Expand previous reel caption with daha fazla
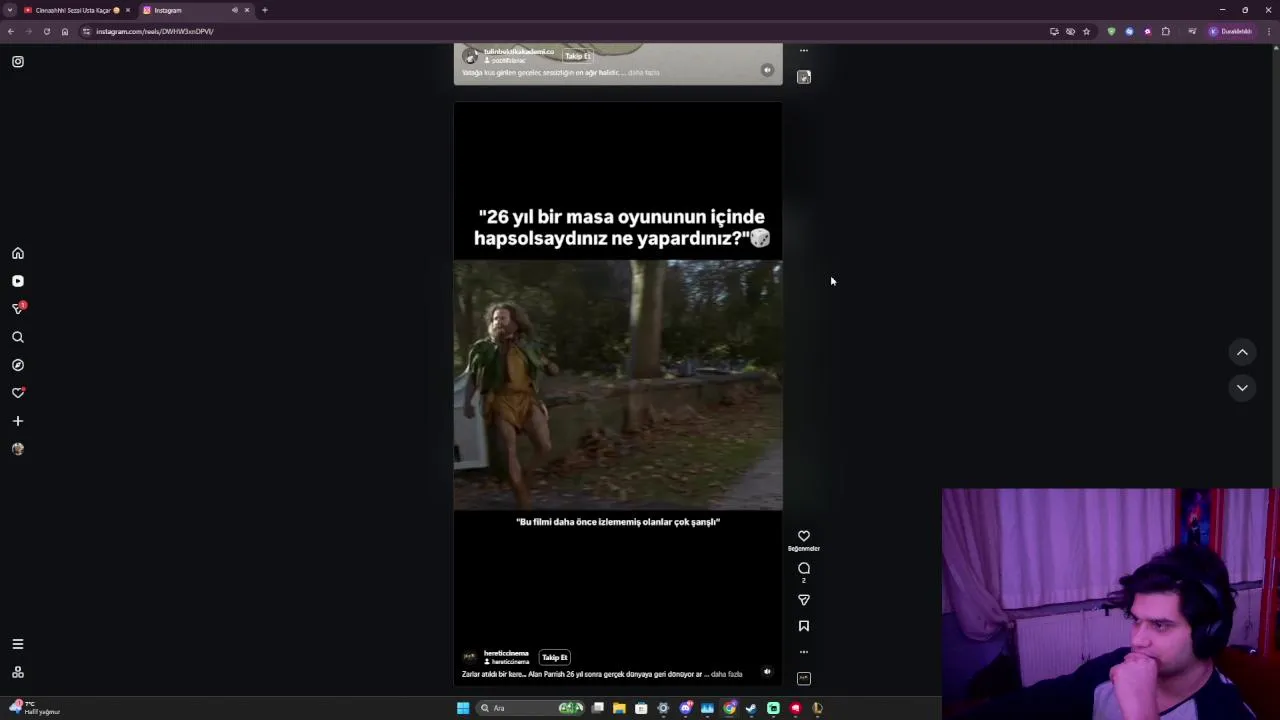Screen dimensions: 1280x720 coord(644,73)
